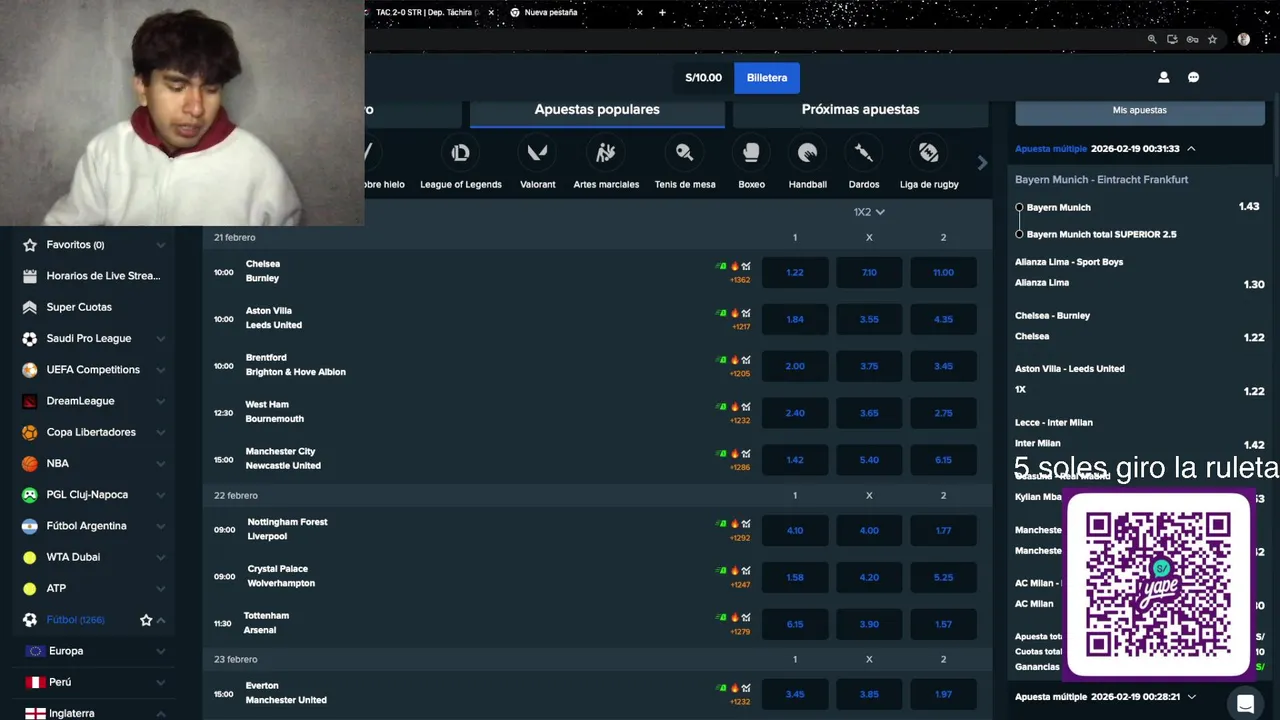Pick Everton win odds 3.45
This screenshot has height=720, width=1280.
(795, 694)
